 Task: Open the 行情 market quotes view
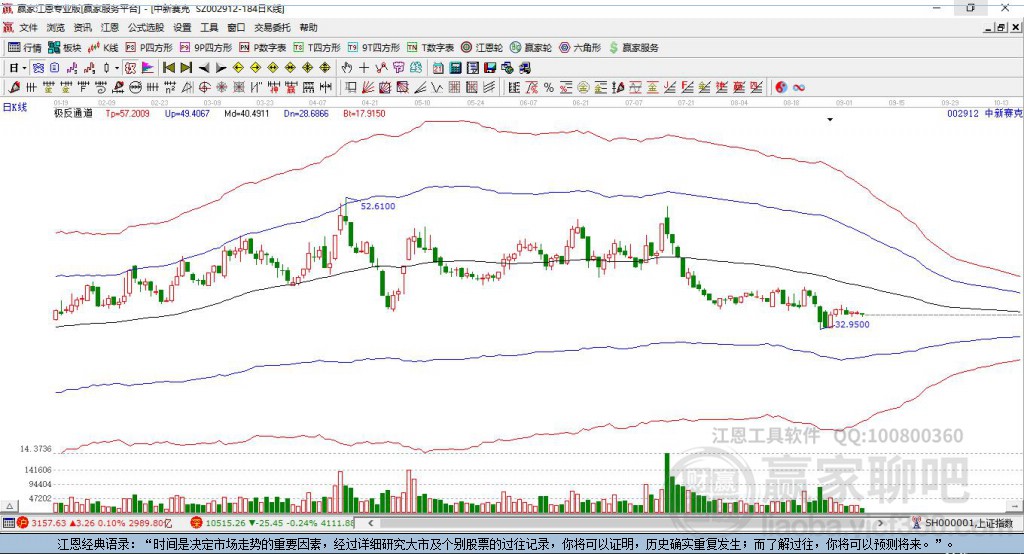(x=24, y=48)
